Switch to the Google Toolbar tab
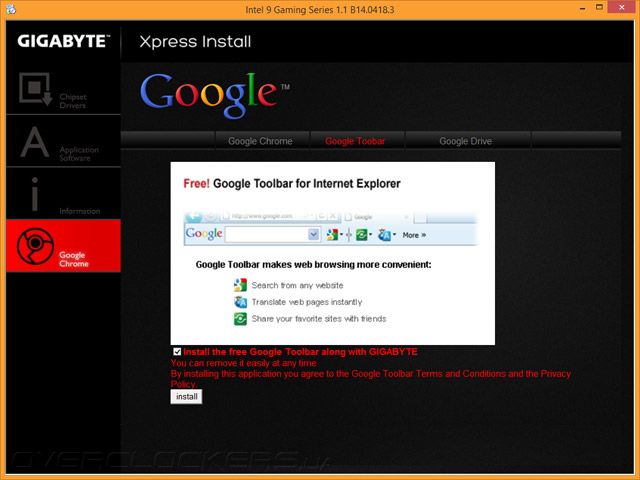The image size is (640, 480). pyautogui.click(x=357, y=141)
